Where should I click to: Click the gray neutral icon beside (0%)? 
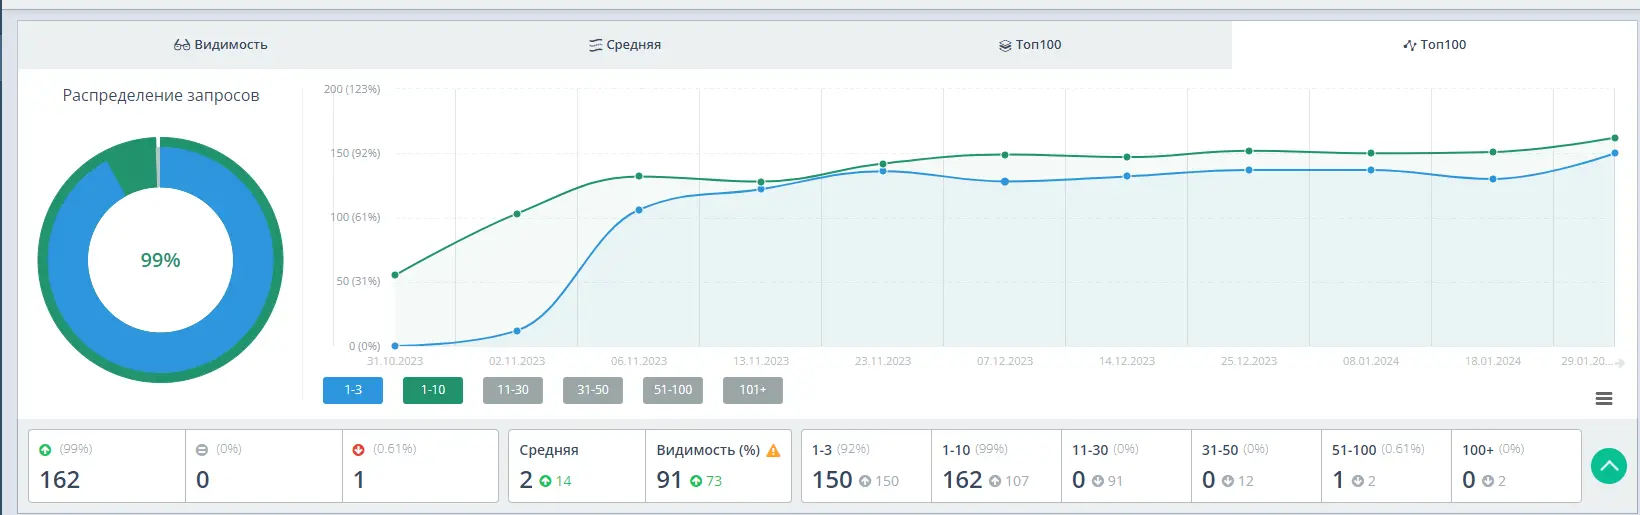[x=202, y=450]
